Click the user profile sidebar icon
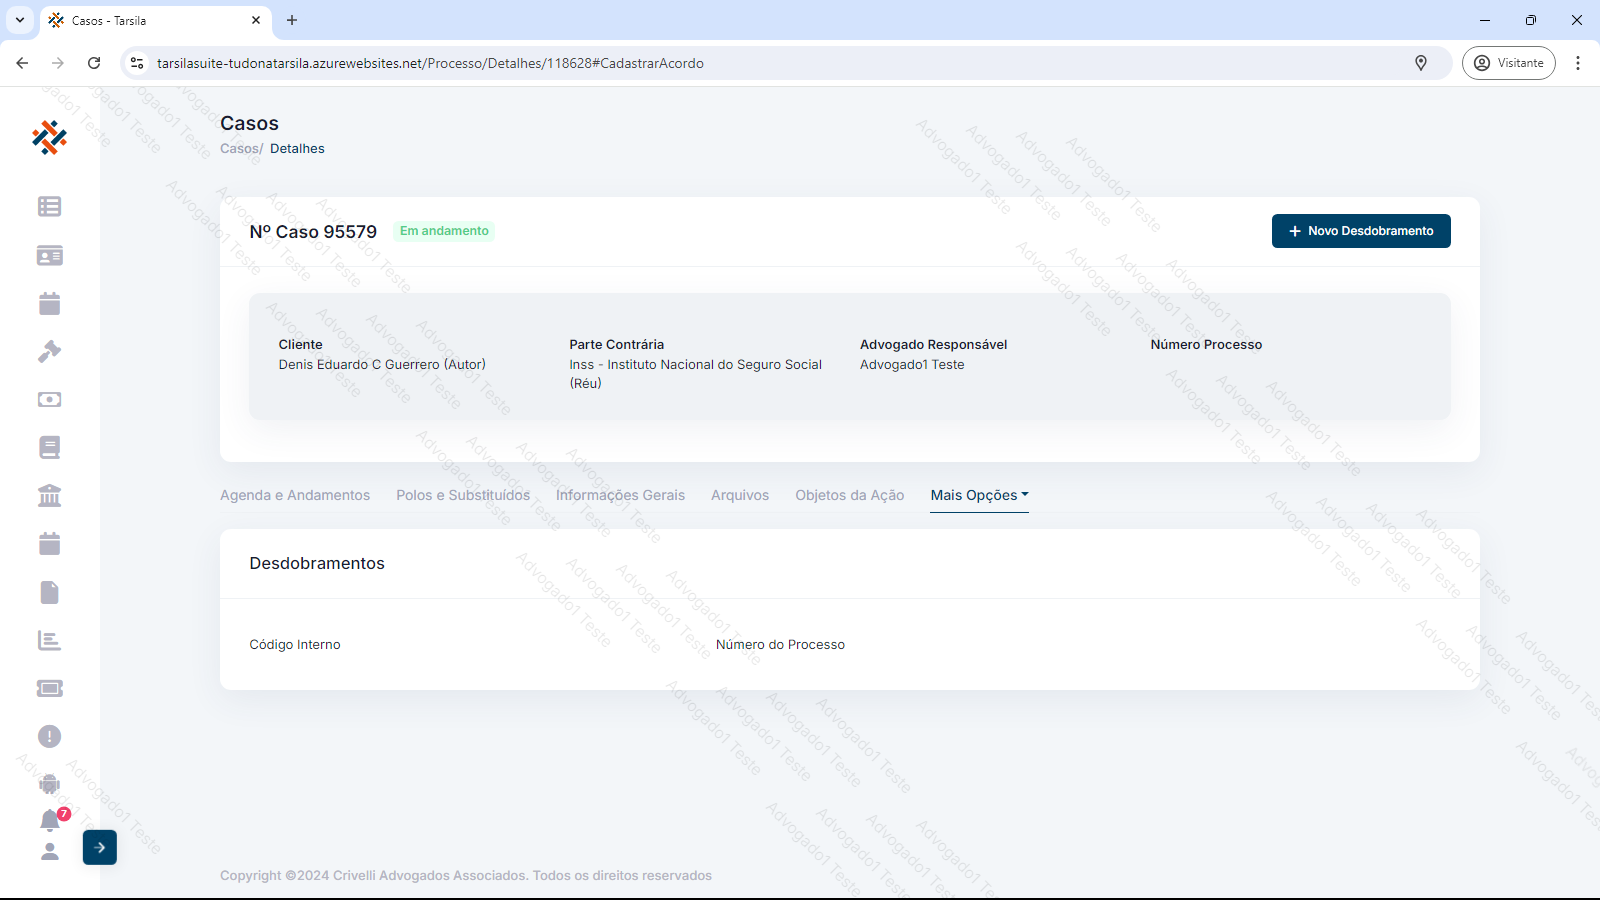Screen dimensions: 1600x900 (49, 852)
